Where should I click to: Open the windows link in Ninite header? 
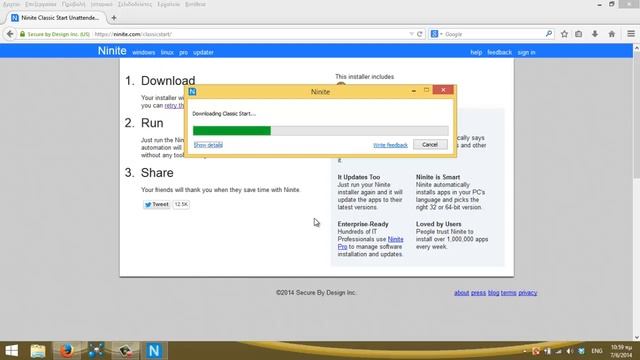[144, 53]
